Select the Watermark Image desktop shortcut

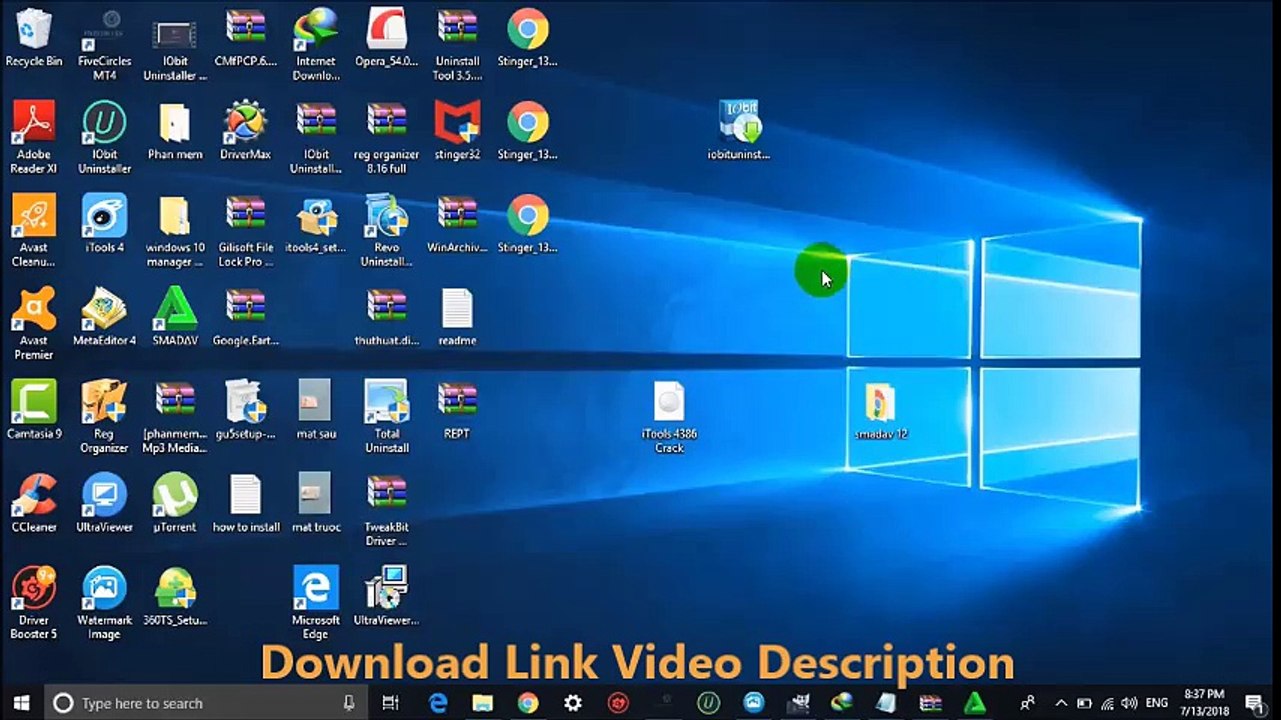point(105,603)
